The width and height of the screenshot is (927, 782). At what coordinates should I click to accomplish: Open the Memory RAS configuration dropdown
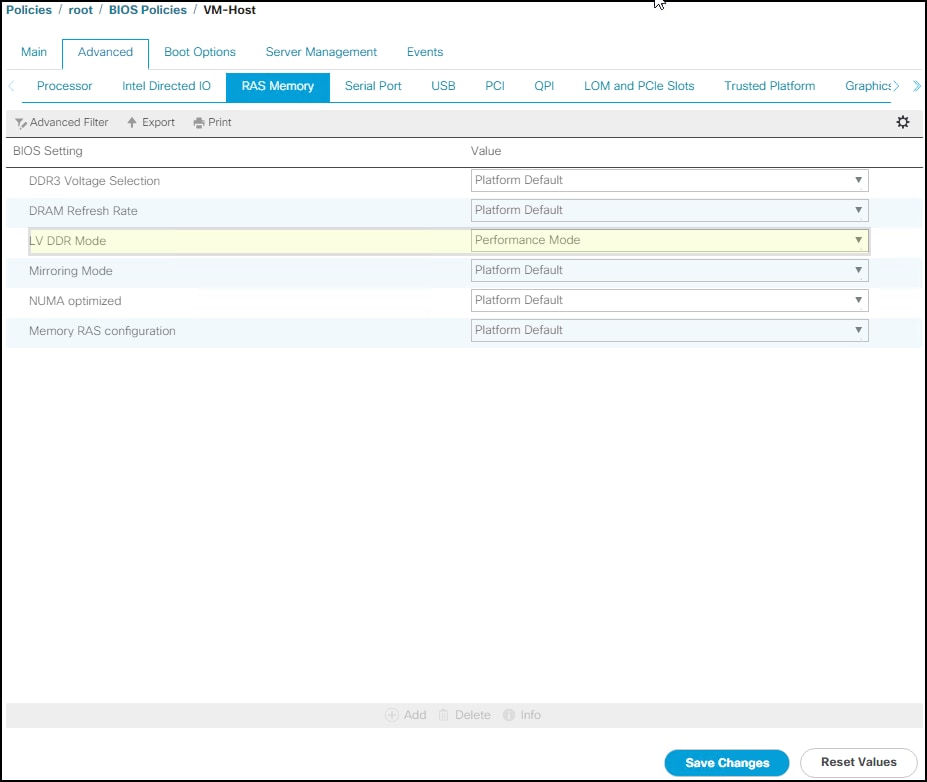point(858,330)
